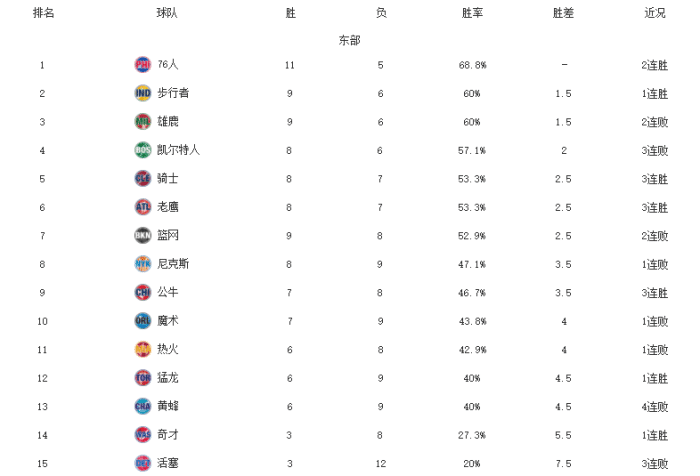The width and height of the screenshot is (700, 476).
Task: Click the 黄蜂 team logo icon
Action: click(x=142, y=406)
